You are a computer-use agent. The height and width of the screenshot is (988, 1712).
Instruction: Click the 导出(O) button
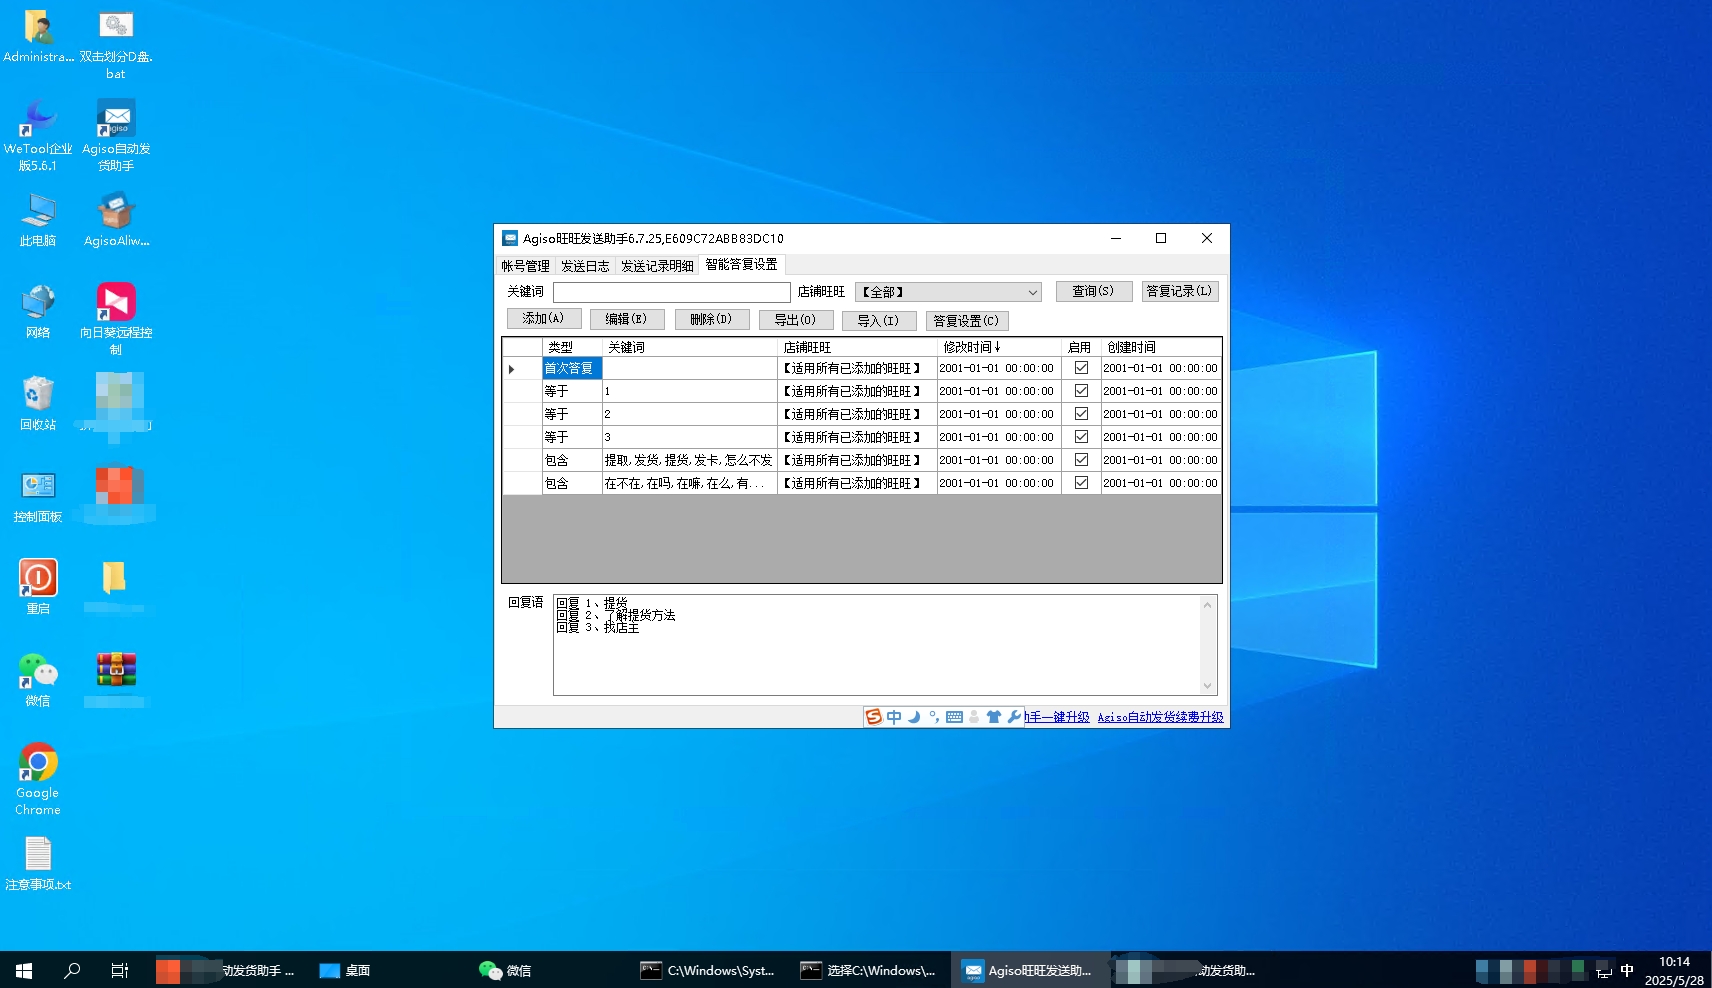tap(796, 320)
